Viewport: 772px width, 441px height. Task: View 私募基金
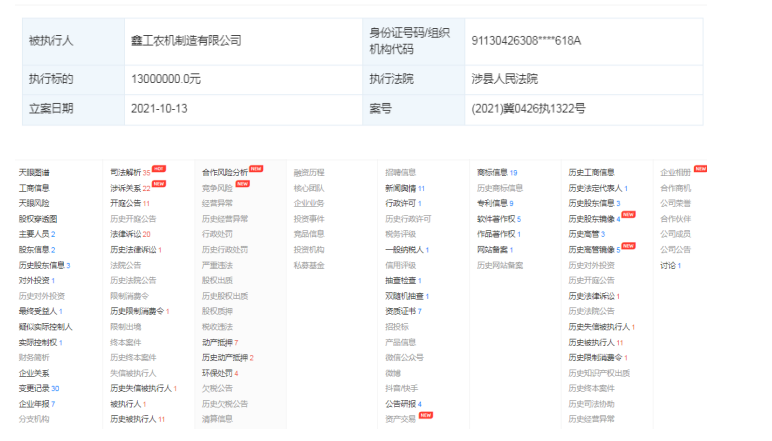click(x=309, y=265)
